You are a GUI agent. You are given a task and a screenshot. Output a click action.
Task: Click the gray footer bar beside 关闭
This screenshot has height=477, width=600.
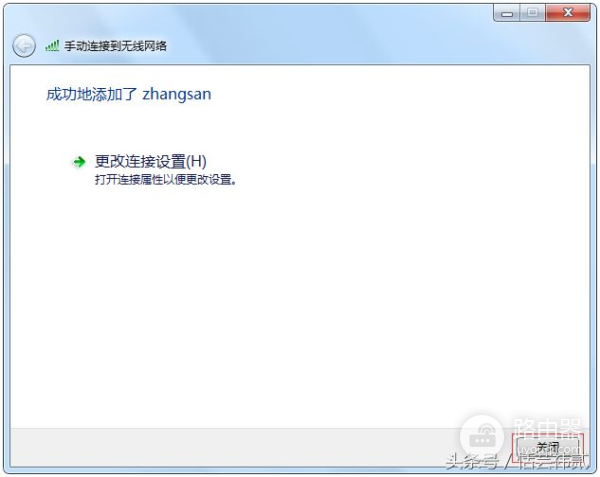pos(230,447)
